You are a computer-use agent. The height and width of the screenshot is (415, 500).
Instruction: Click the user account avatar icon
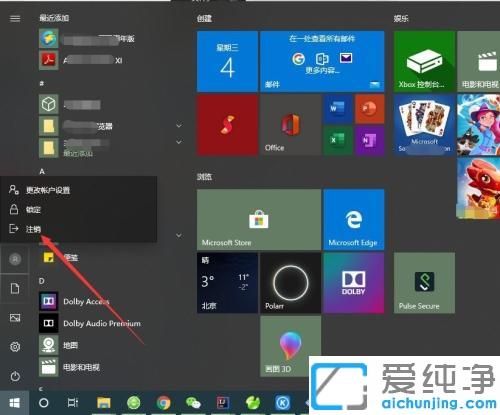[x=15, y=259]
